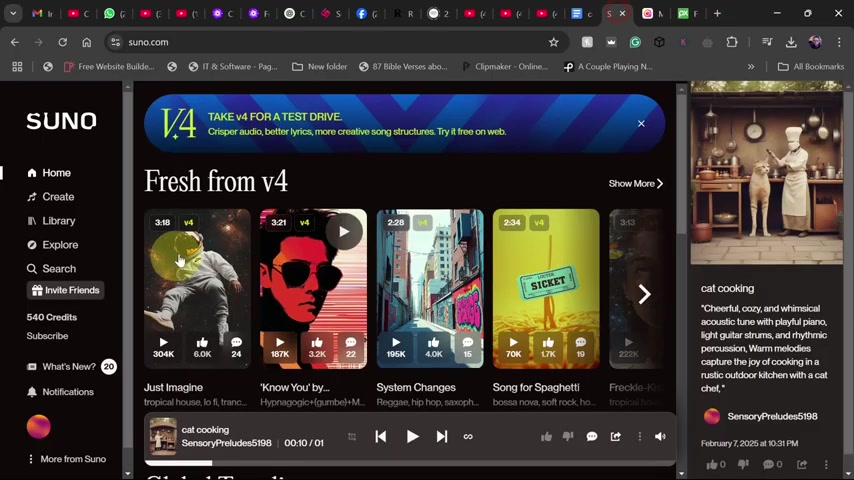Skip to next track in player
The image size is (854, 480).
click(x=442, y=436)
